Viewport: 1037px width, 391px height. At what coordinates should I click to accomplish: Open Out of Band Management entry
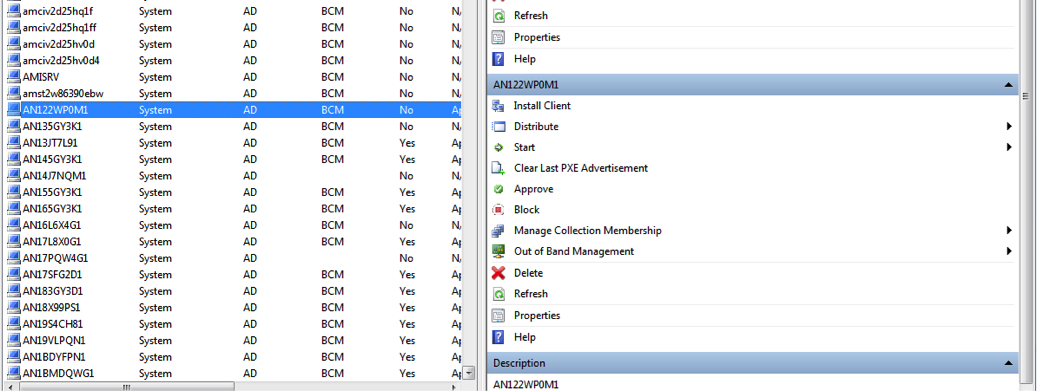click(x=573, y=251)
